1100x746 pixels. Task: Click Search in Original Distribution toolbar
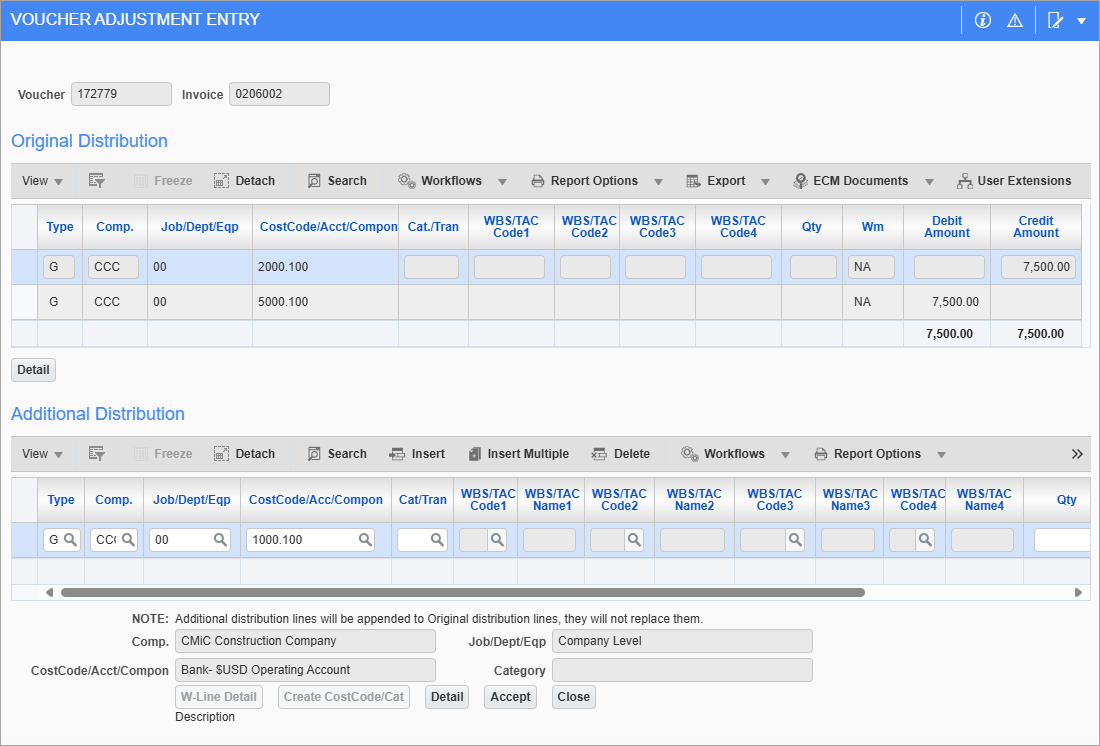click(x=337, y=181)
